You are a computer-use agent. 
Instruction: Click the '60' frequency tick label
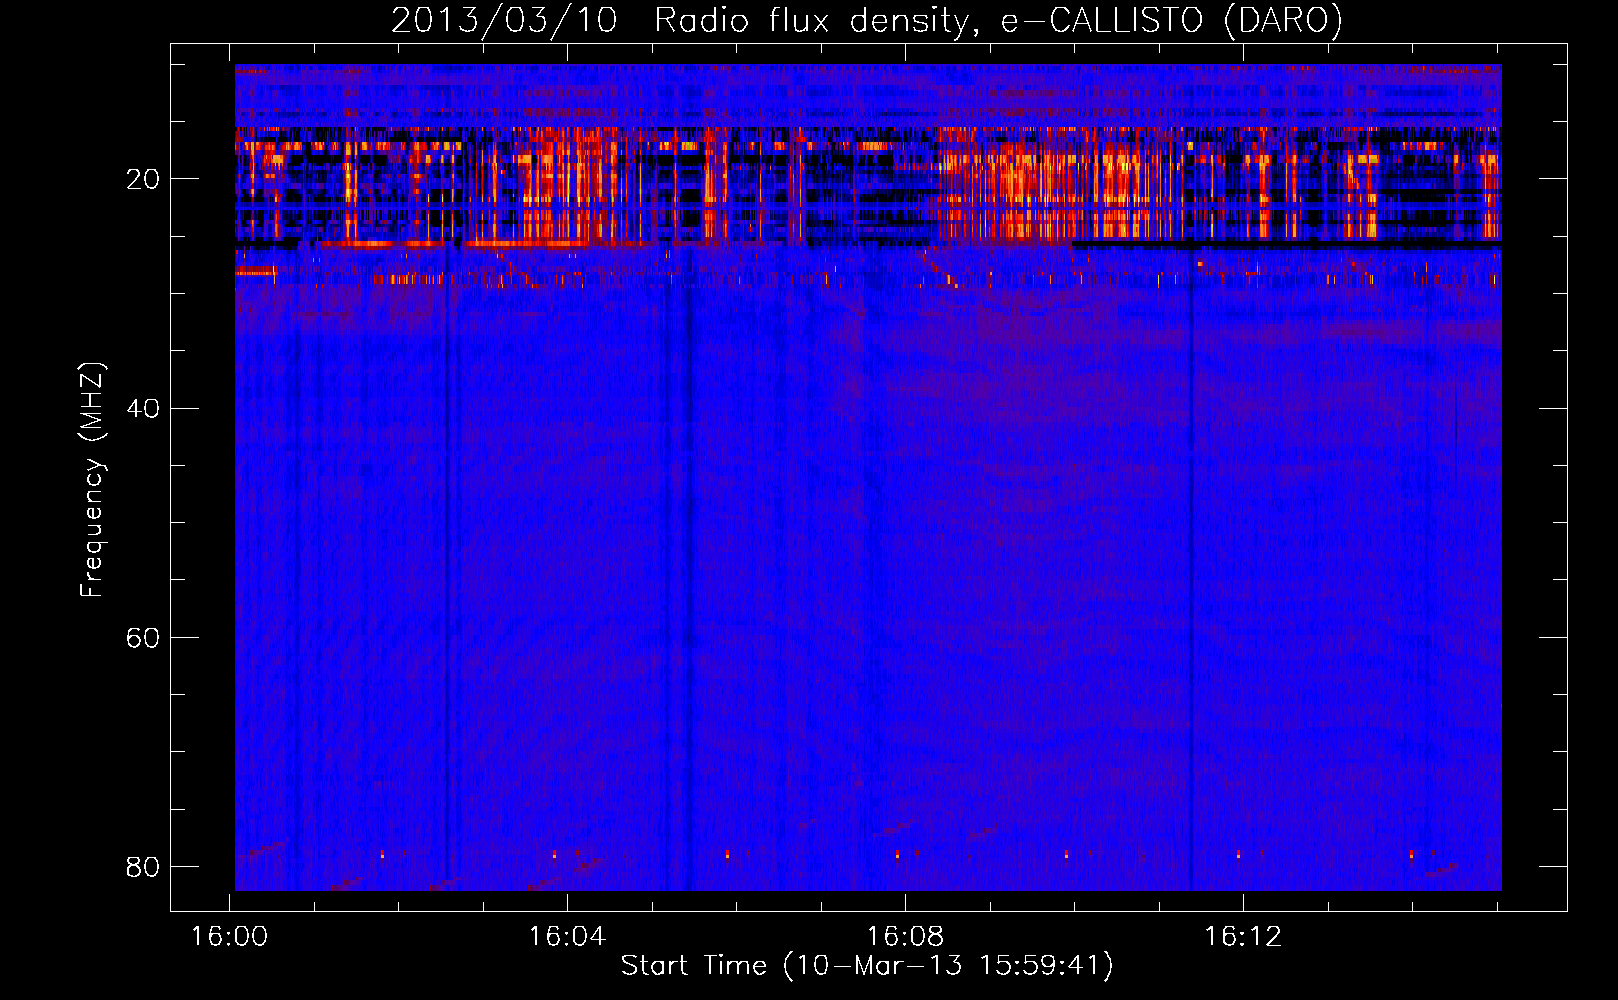coord(142,637)
